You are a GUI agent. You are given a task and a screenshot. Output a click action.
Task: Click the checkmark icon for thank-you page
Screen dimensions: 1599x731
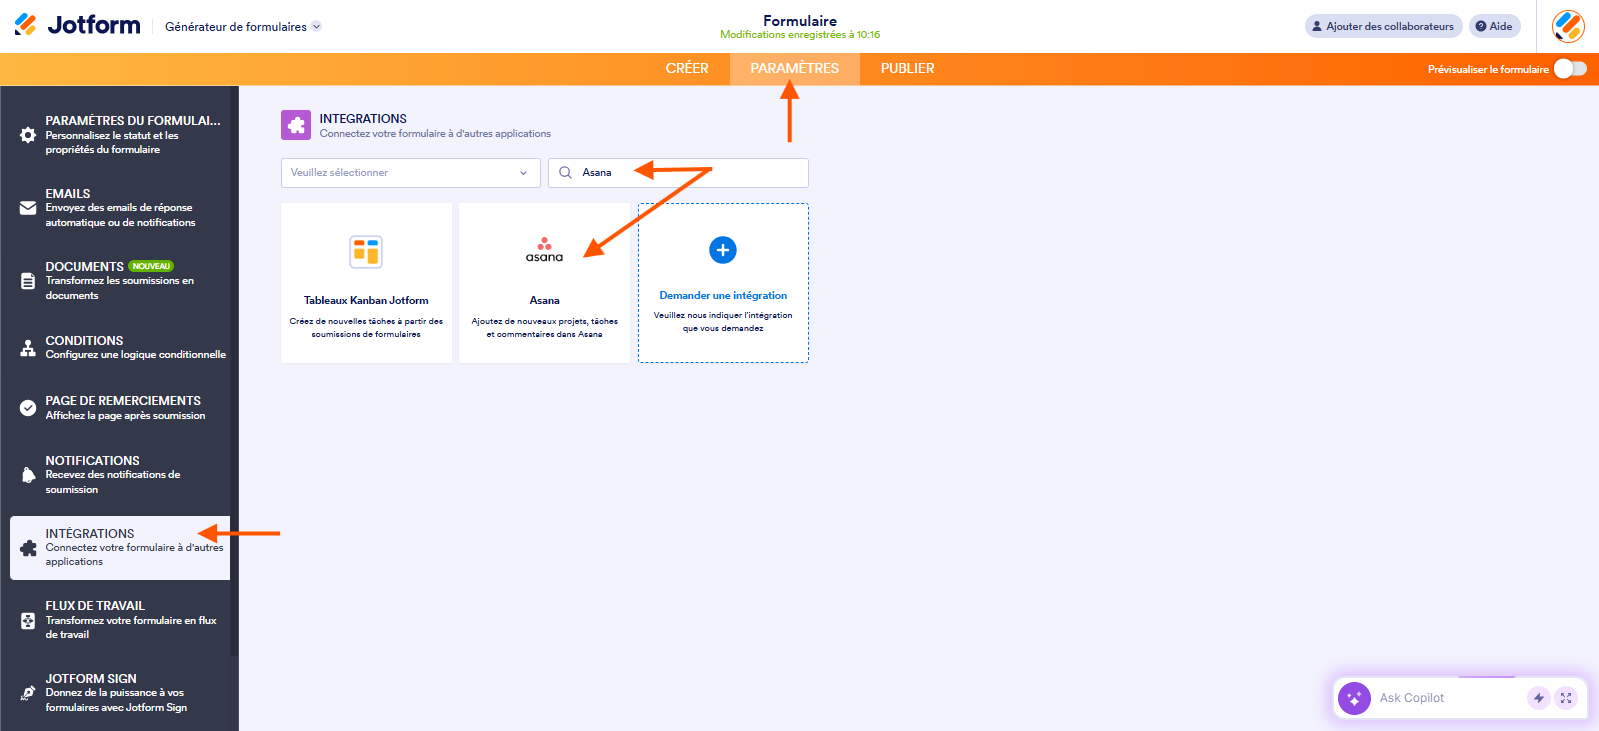tap(28, 408)
